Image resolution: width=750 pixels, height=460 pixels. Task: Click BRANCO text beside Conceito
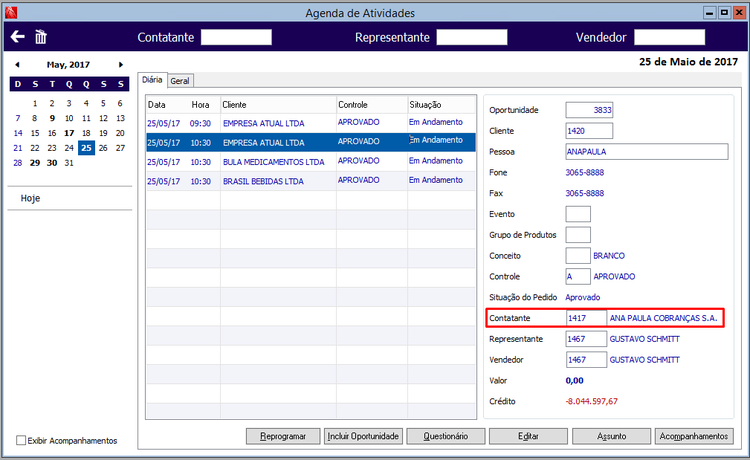(609, 255)
